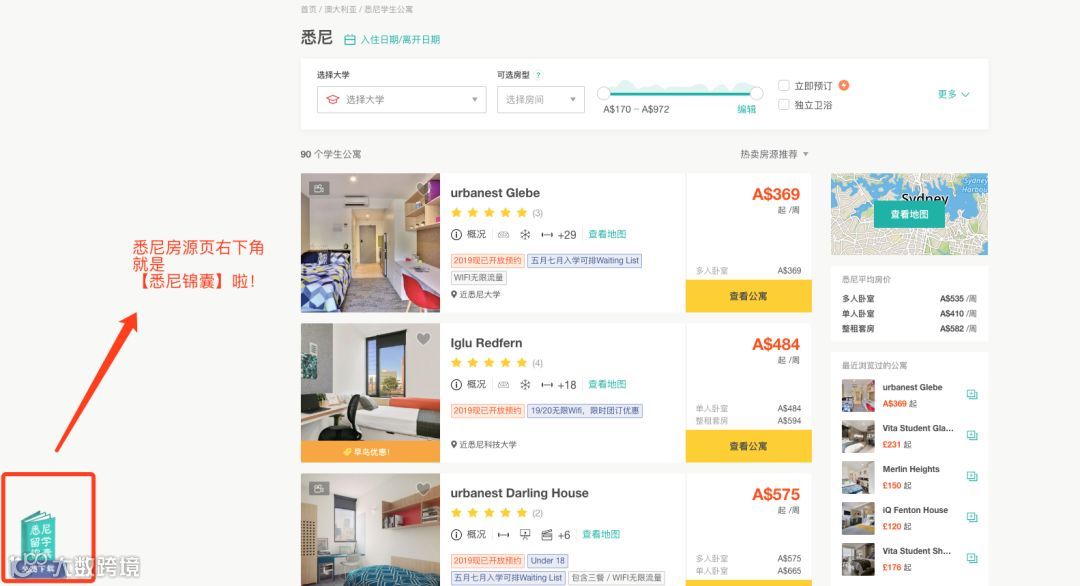
Task: Click compare icon next to Vita Student Gla...
Action: [972, 435]
